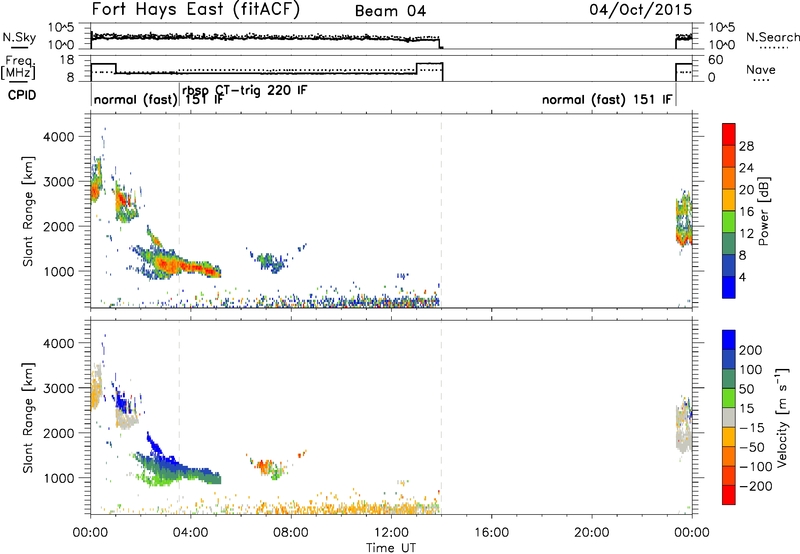This screenshot has width=800, height=554.
Task: Click the Velocity colorbar value '-50'
Action: pos(752,447)
